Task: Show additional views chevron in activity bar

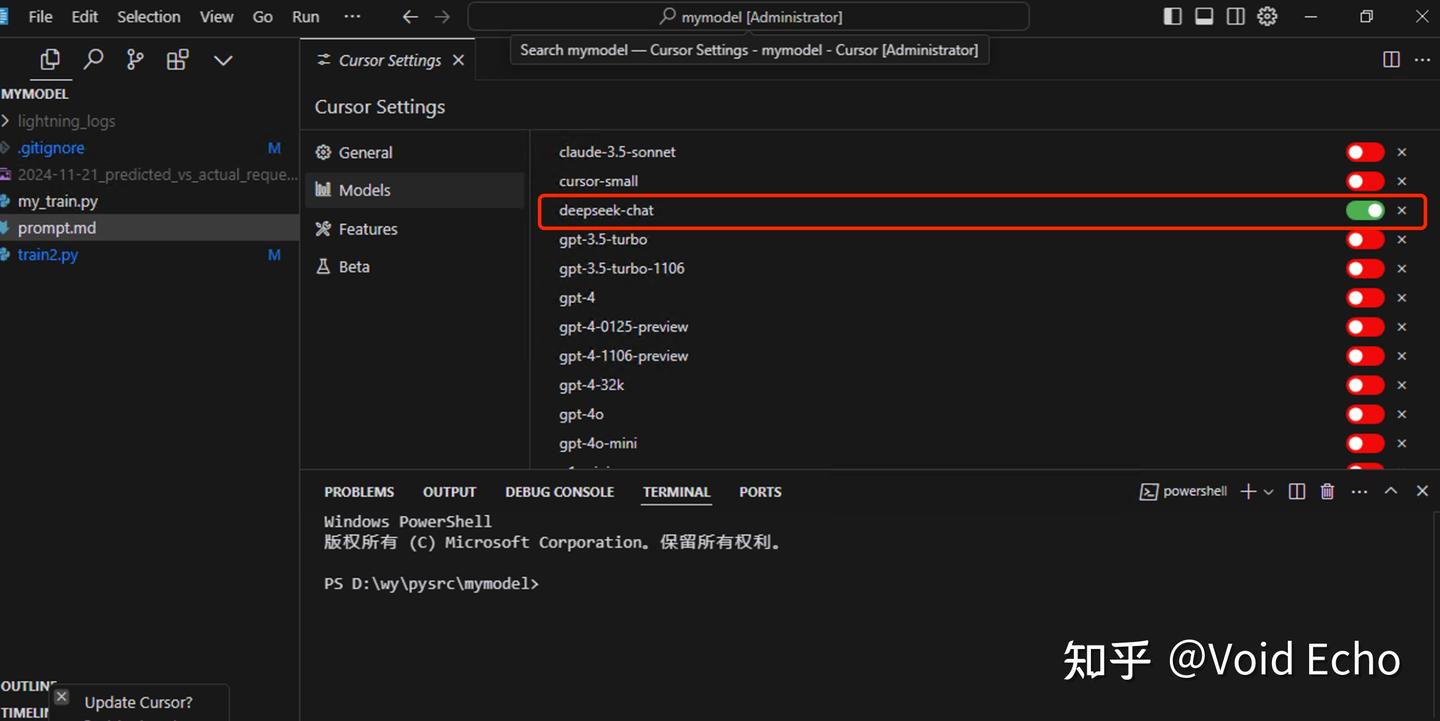Action: point(223,61)
